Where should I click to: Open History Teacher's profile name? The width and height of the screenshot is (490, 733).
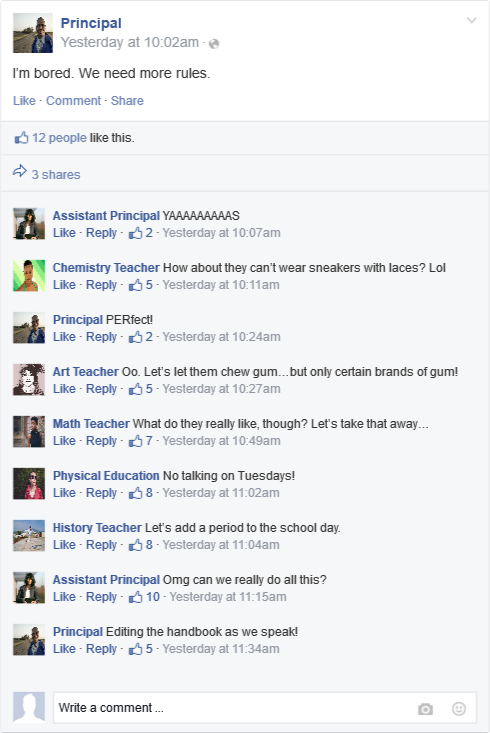click(x=97, y=527)
